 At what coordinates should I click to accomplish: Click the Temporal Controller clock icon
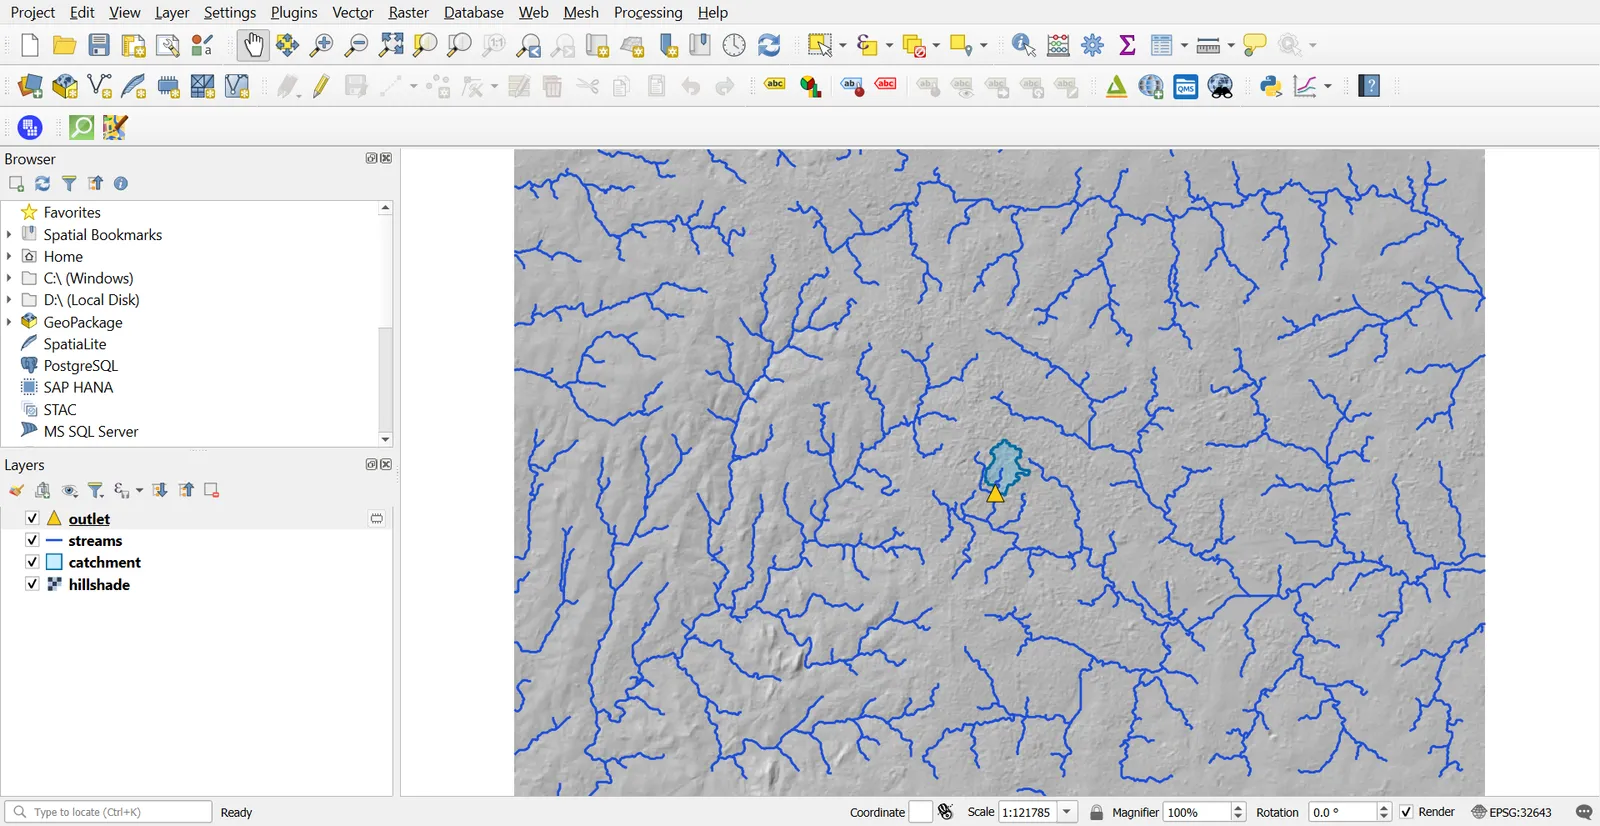[x=734, y=45]
